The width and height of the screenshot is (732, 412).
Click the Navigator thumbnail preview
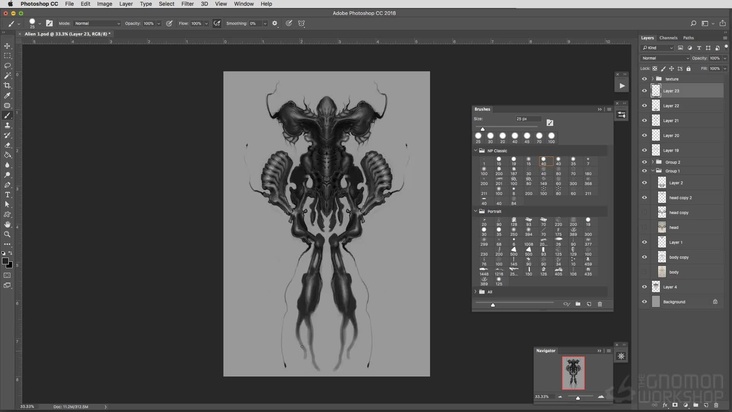pyautogui.click(x=573, y=373)
